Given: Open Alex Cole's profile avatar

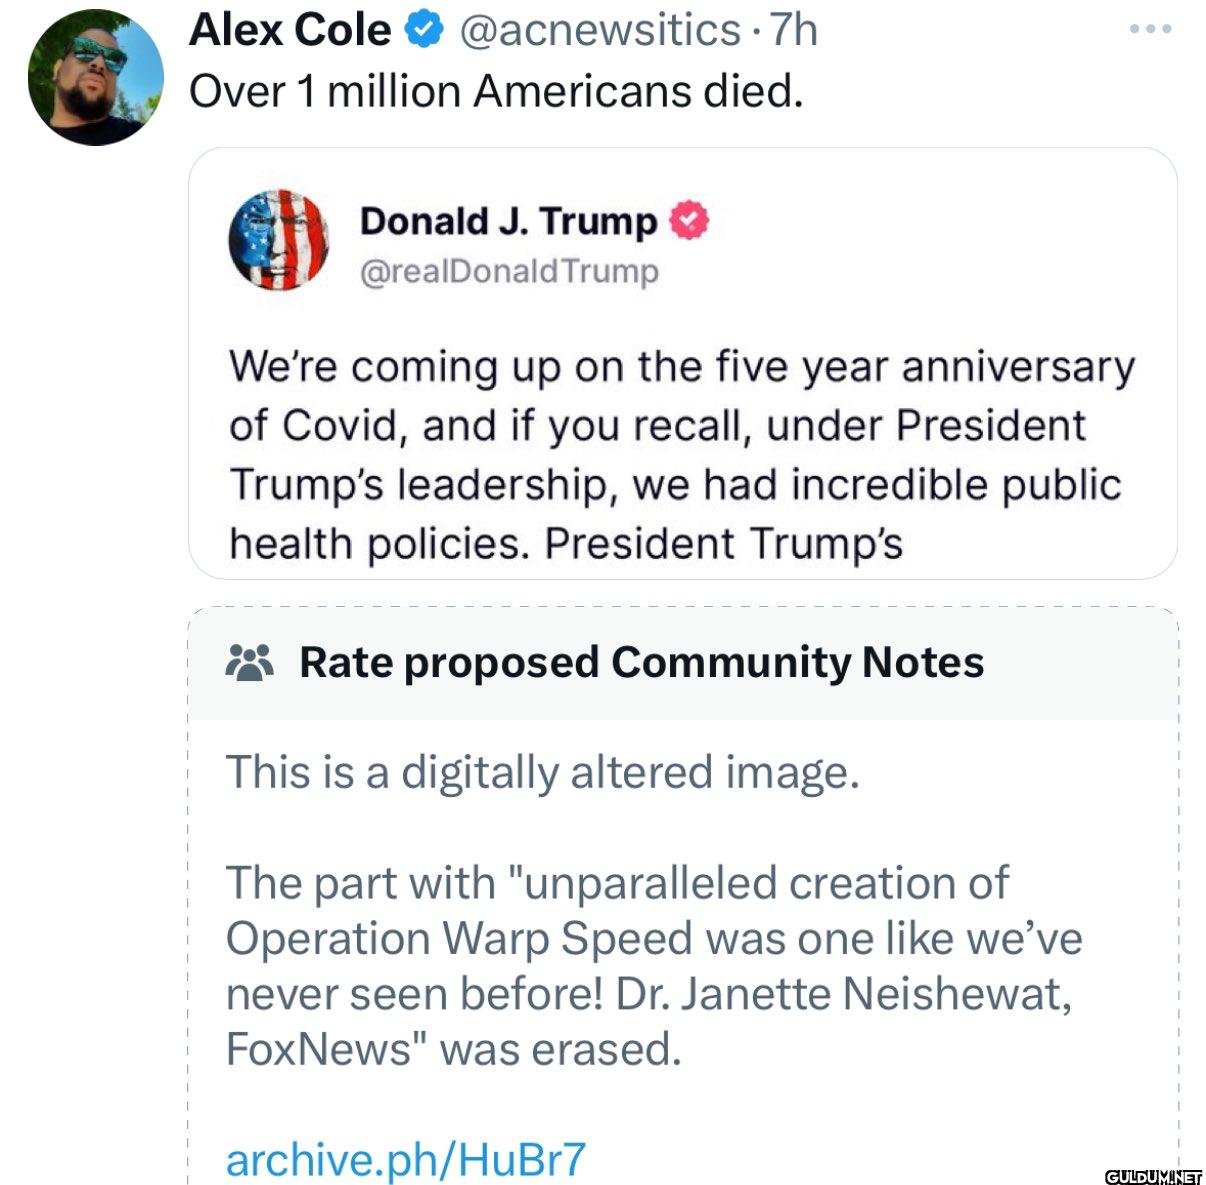Looking at the screenshot, I should coord(95,78).
